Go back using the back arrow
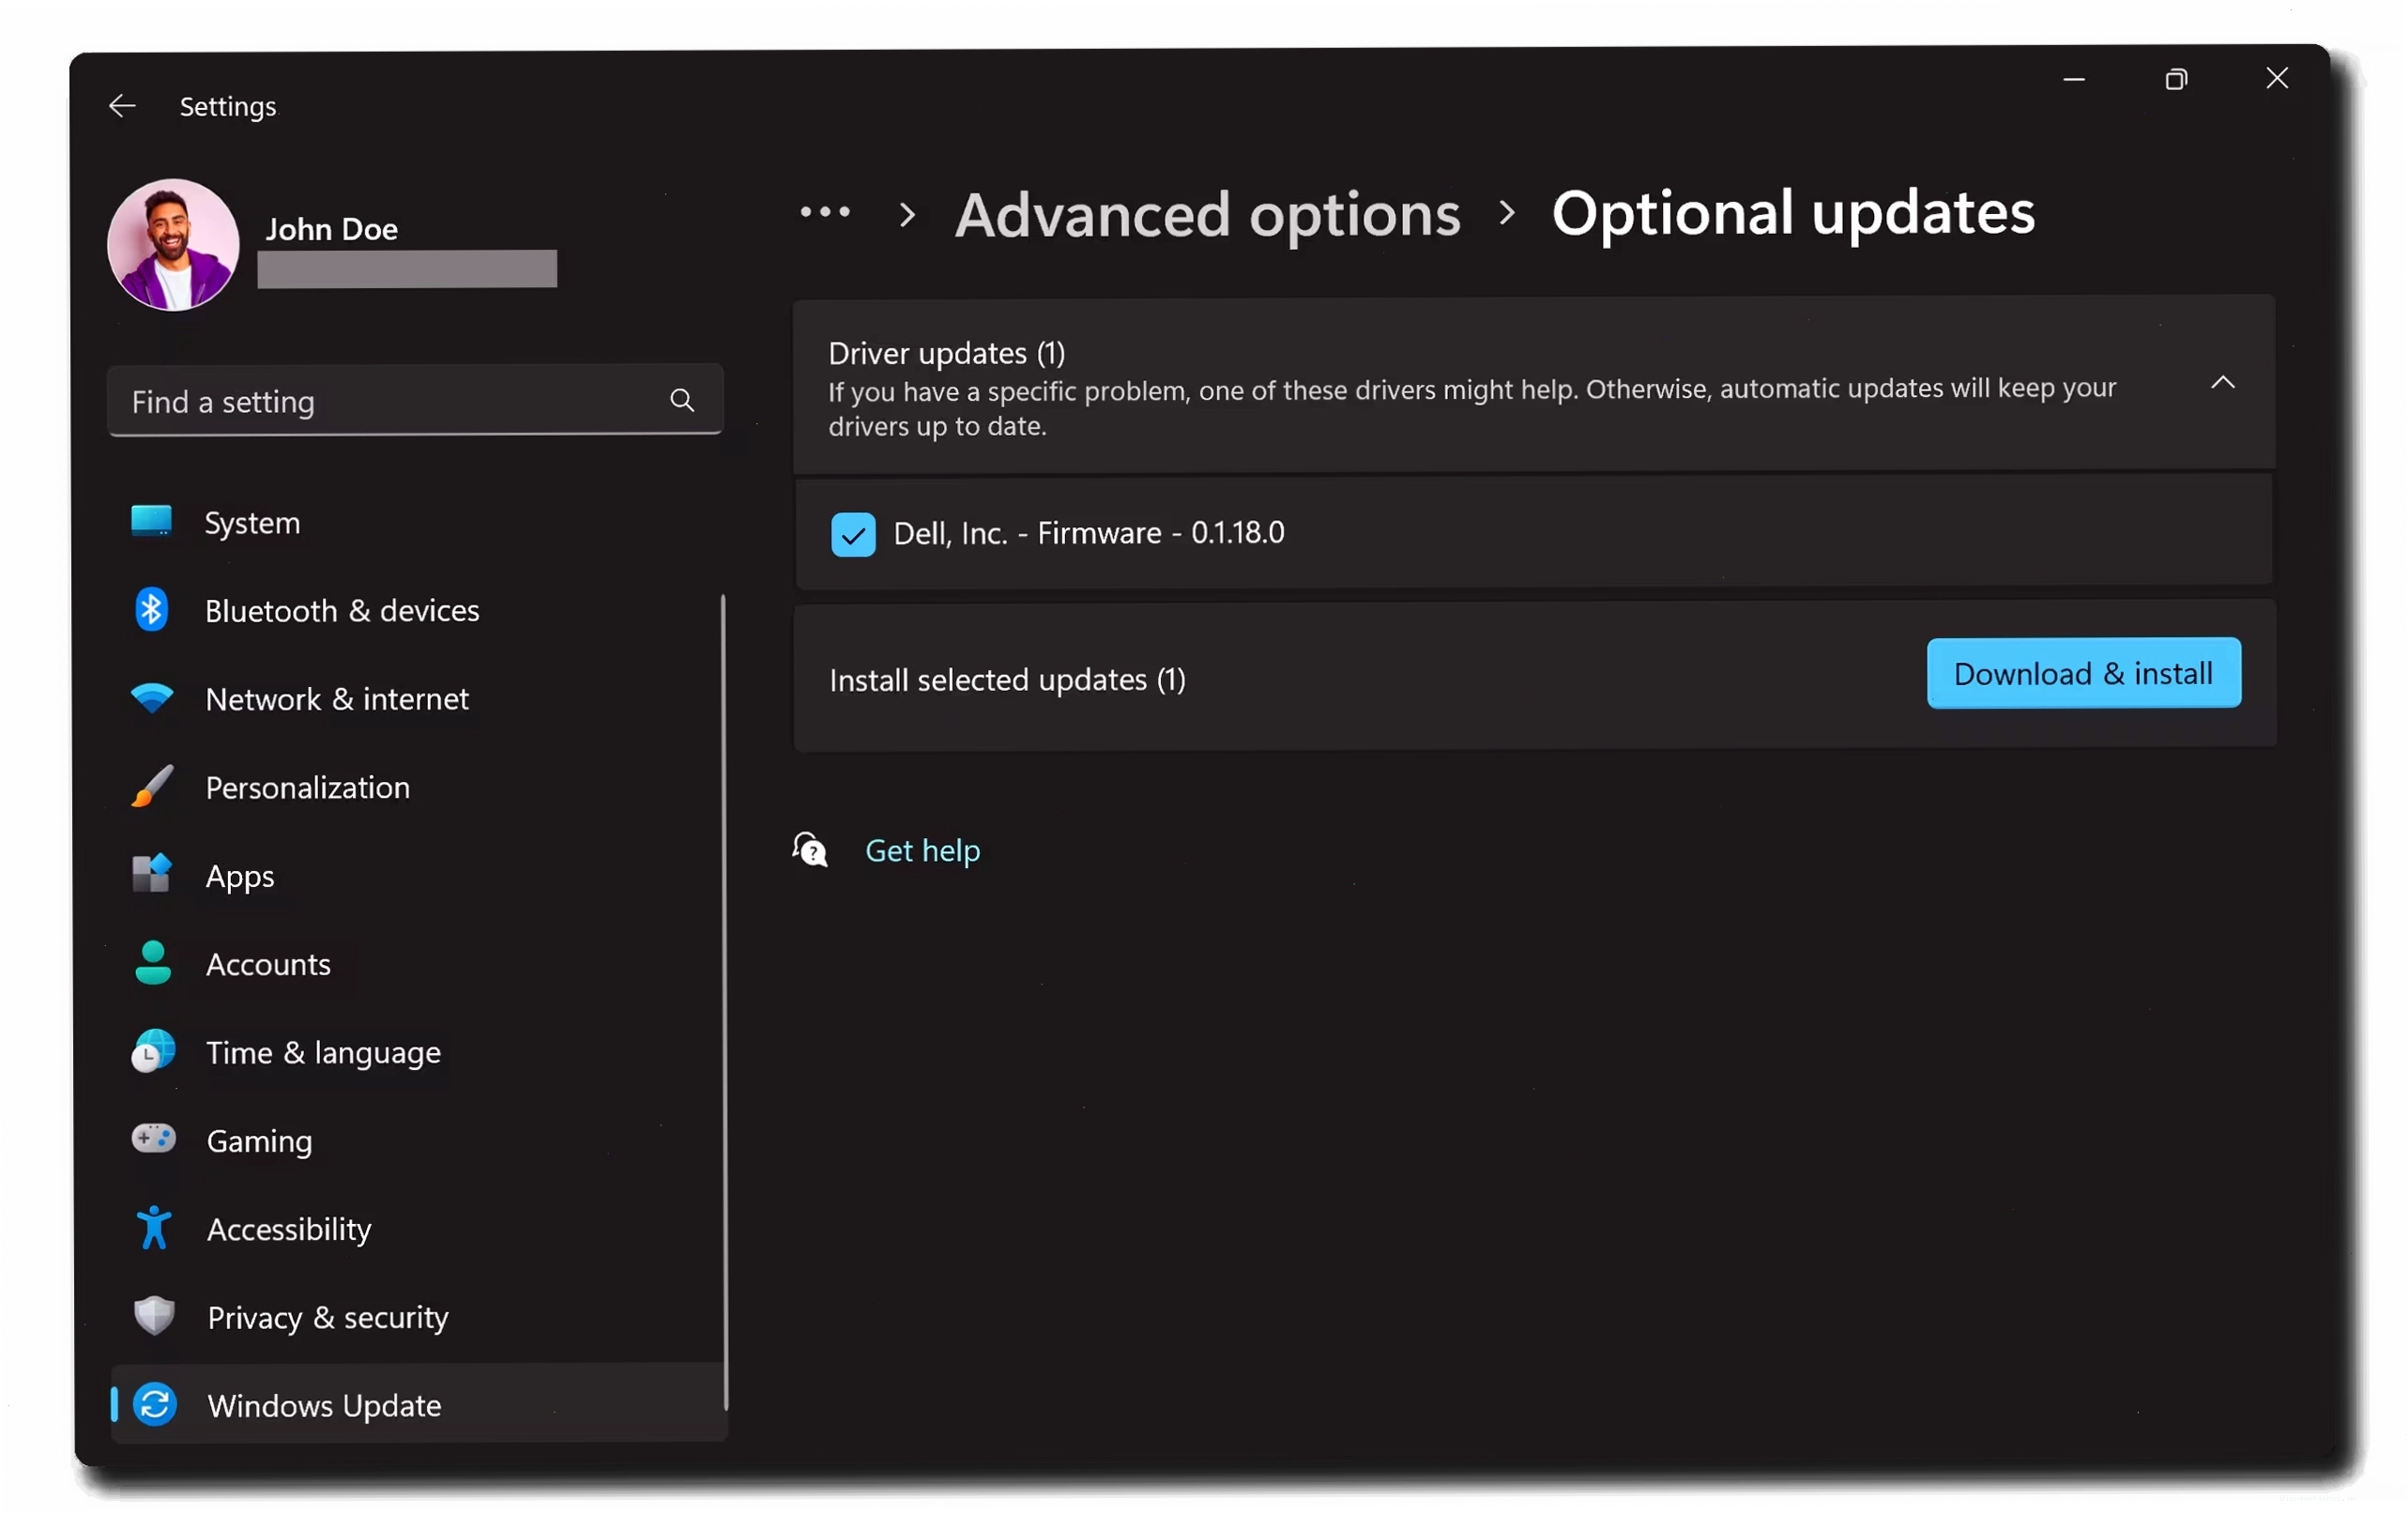This screenshot has width=2408, height=1514. [122, 106]
